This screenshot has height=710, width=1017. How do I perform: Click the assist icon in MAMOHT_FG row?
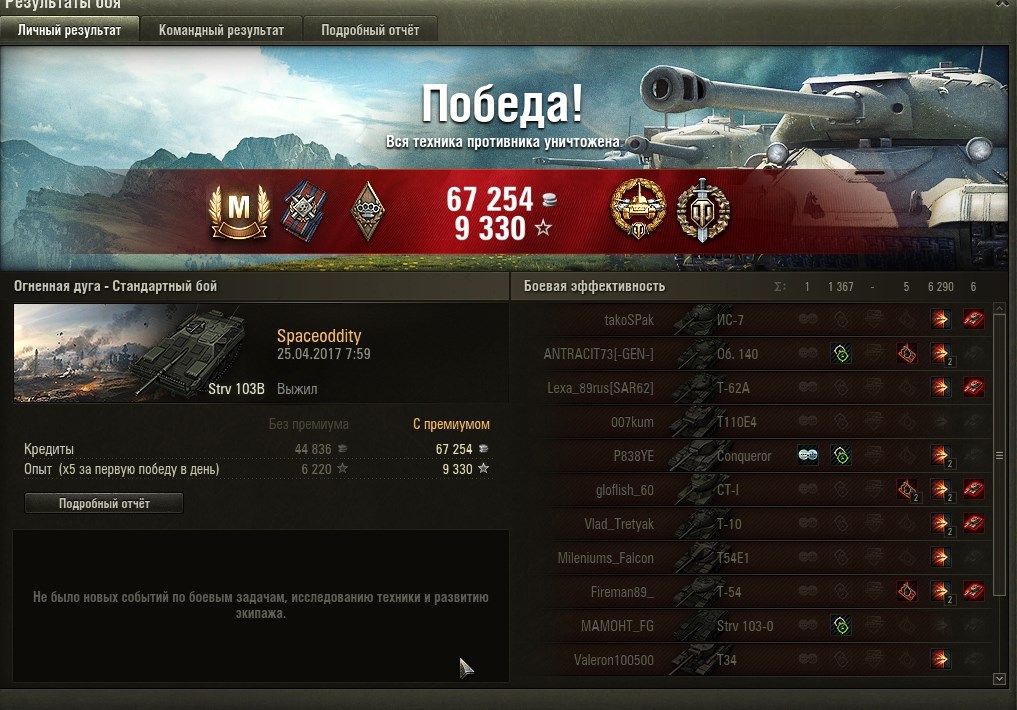coord(841,626)
